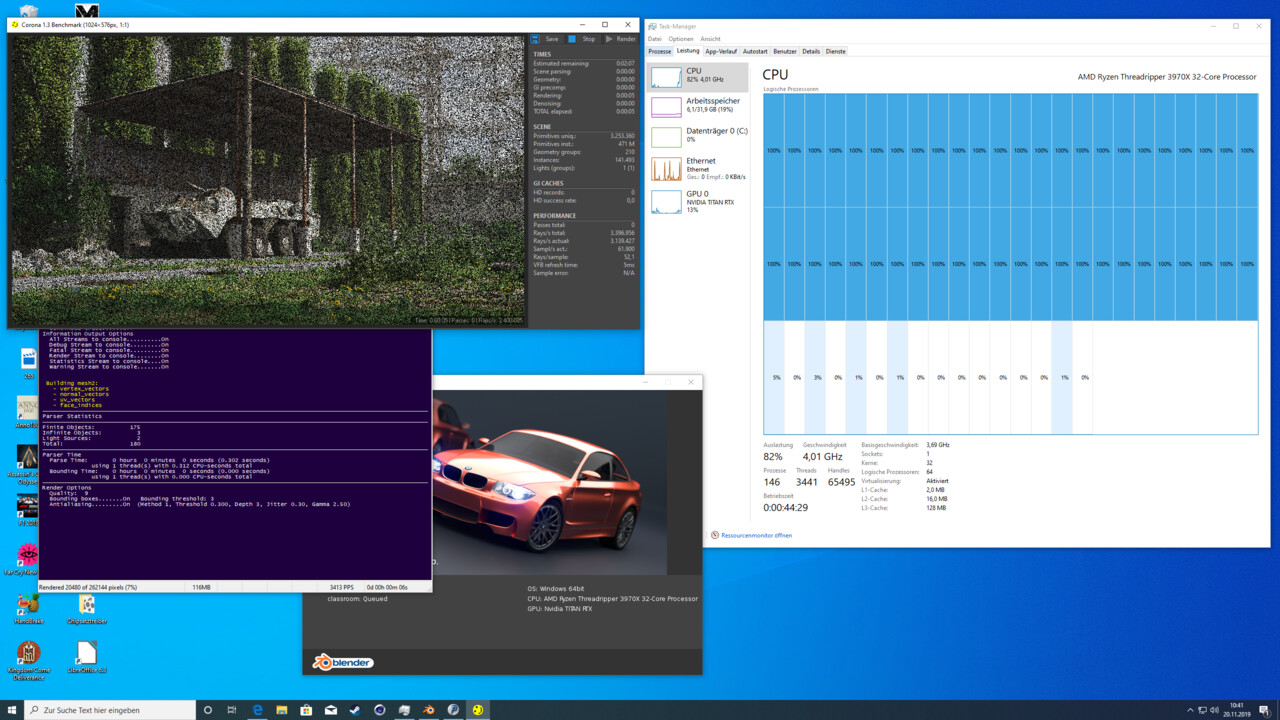Switch to the Leistung tab
The width and height of the screenshot is (1280, 720).
click(x=688, y=51)
